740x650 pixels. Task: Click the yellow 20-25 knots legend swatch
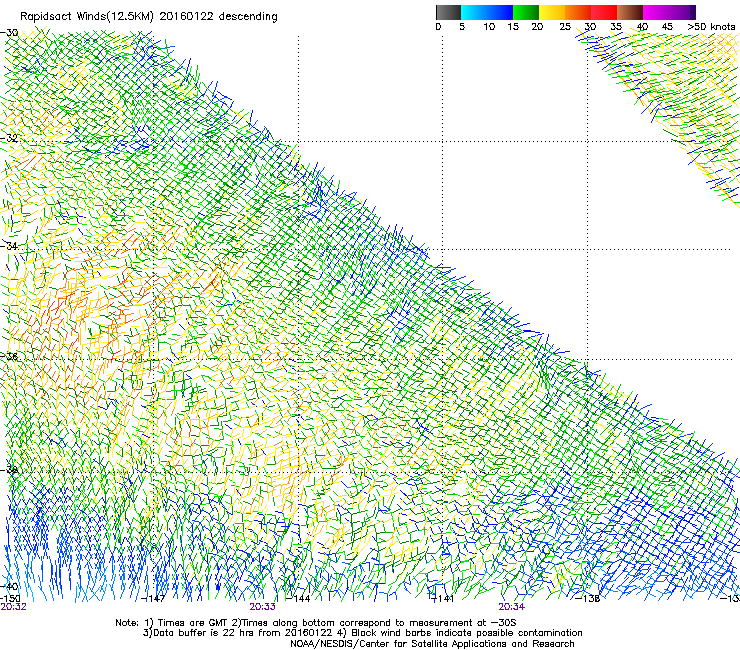coord(552,12)
